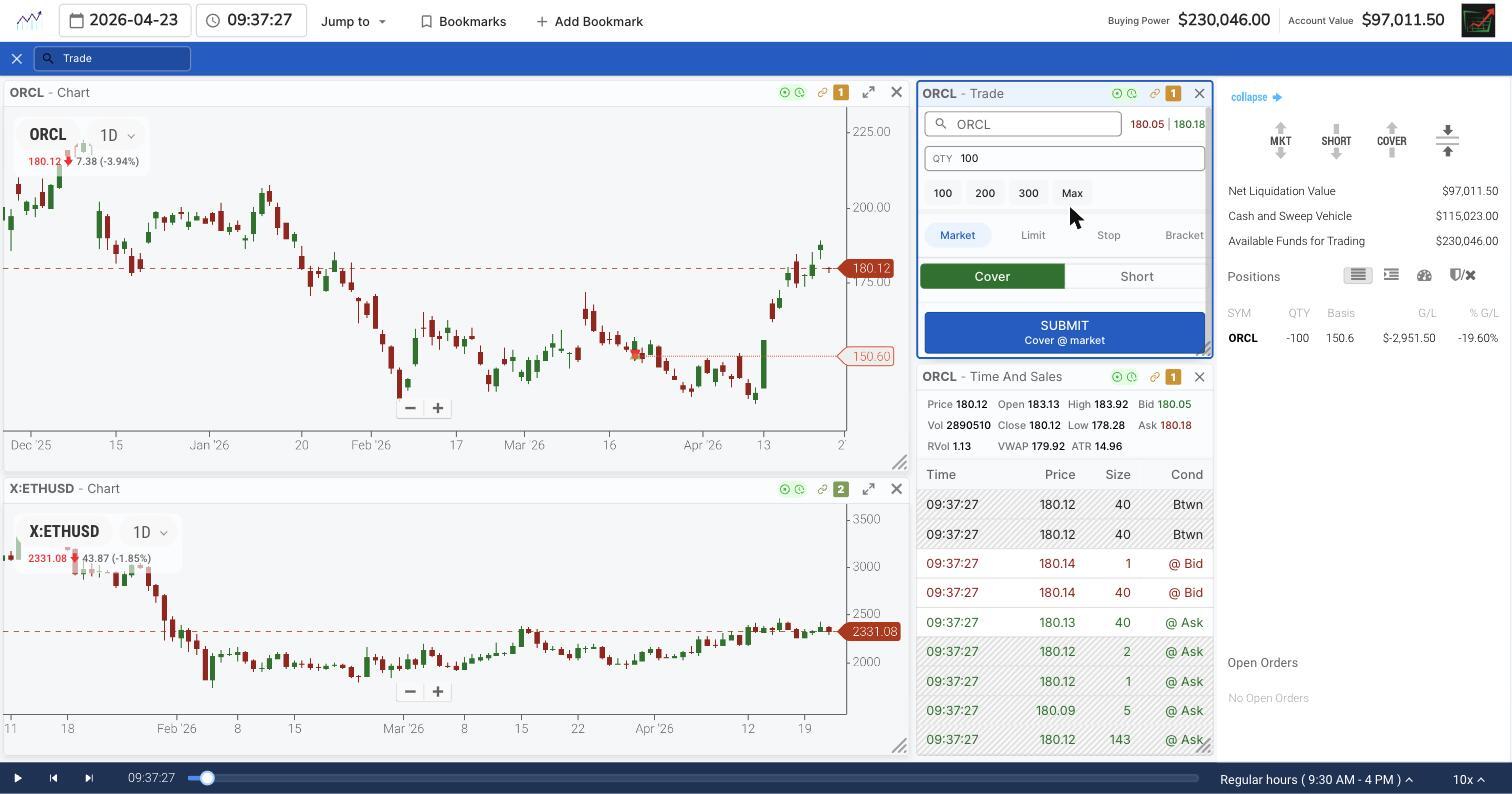Image resolution: width=1512 pixels, height=794 pixels.
Task: Open link group 1 badge in ORCL Chart
Action: coord(841,93)
